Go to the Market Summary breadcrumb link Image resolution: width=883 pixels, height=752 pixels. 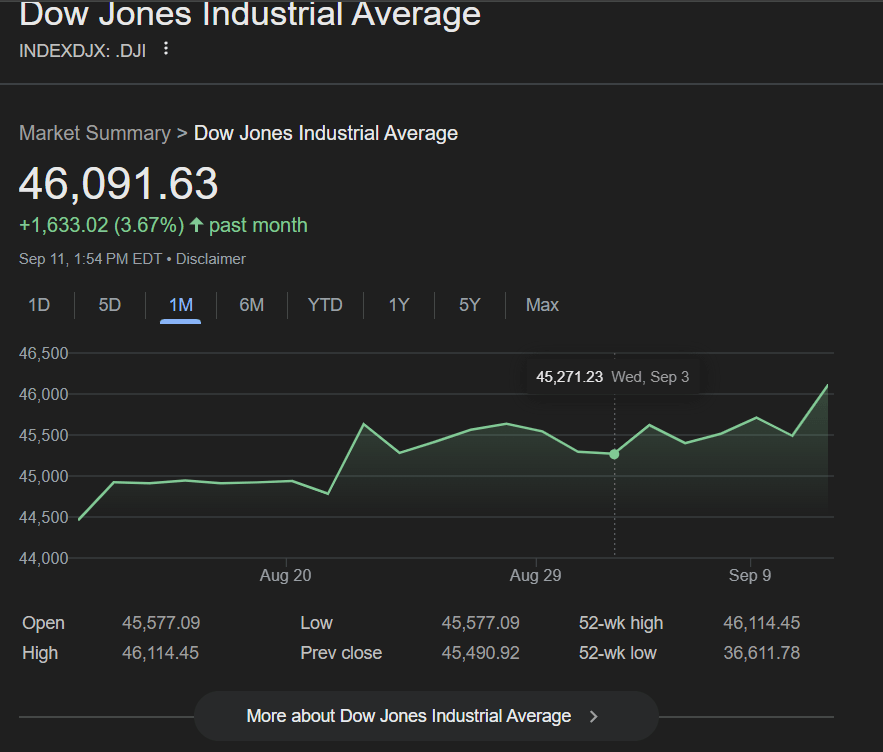[x=94, y=133]
